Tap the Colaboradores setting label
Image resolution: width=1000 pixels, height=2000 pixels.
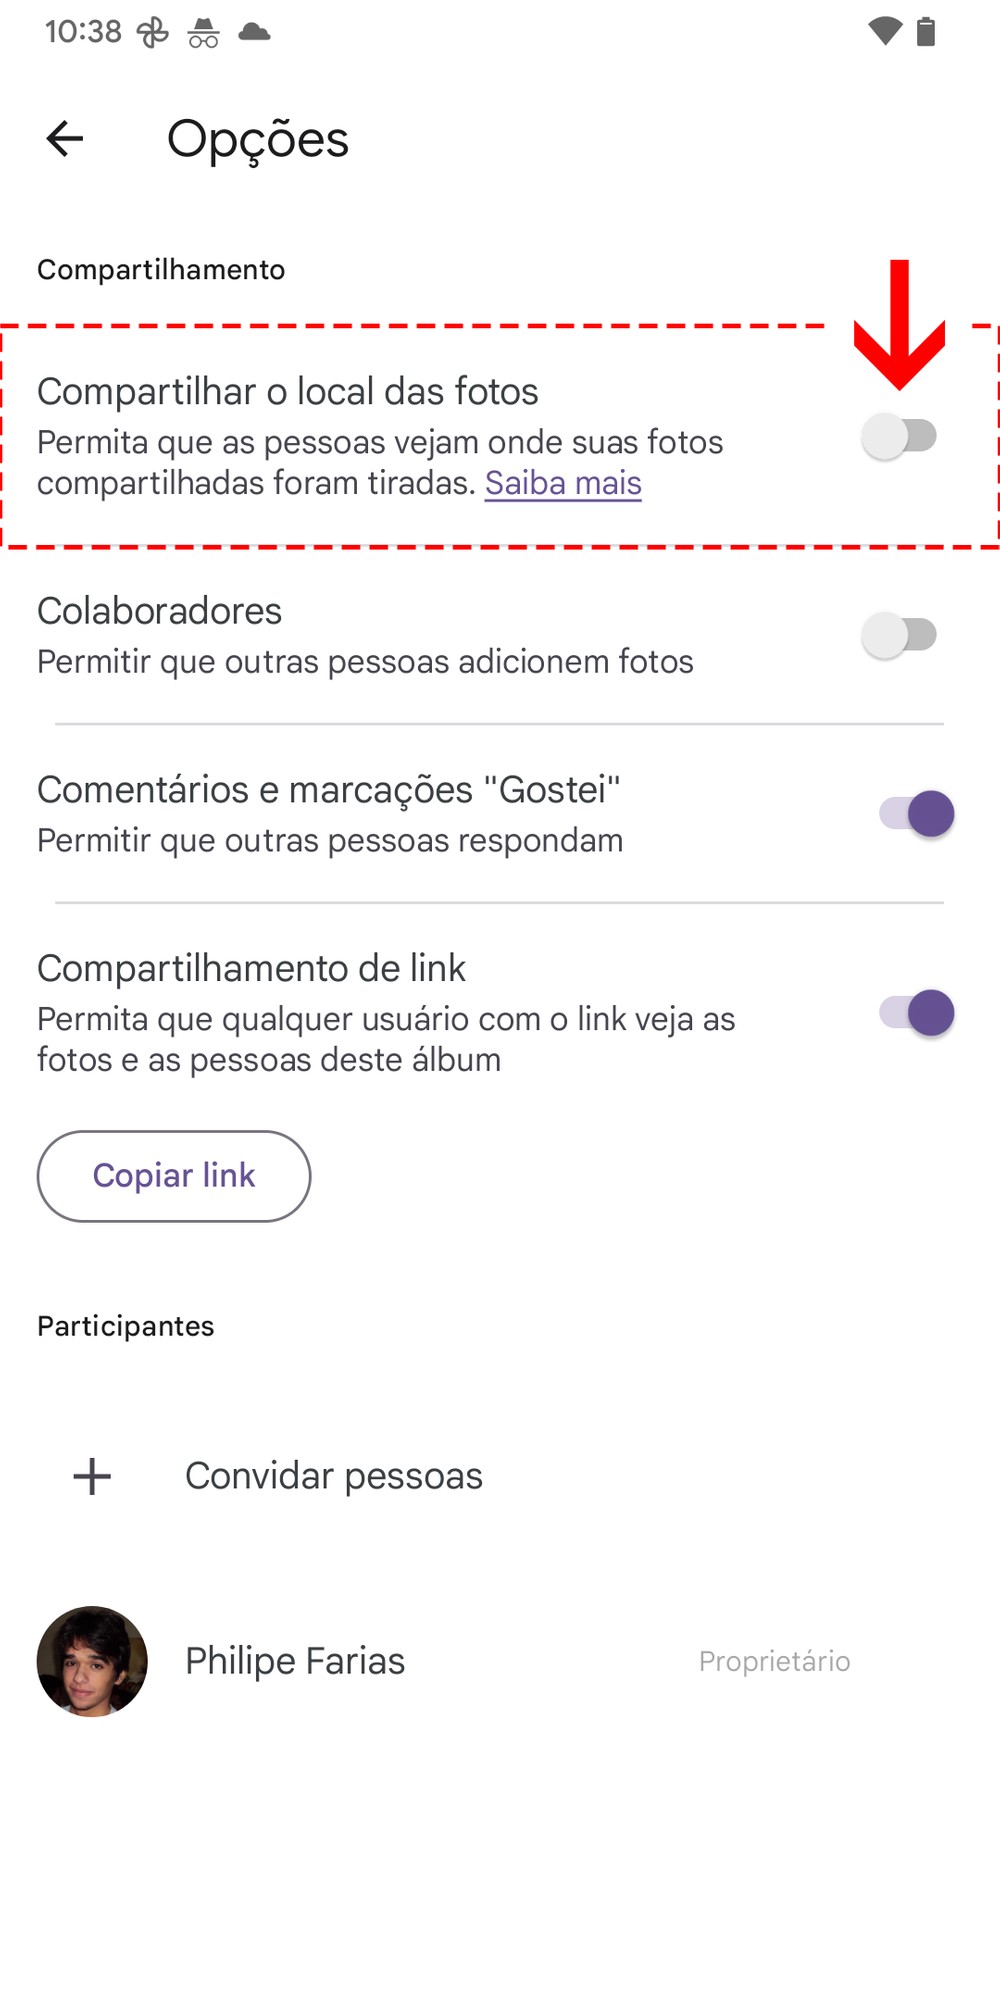(160, 611)
